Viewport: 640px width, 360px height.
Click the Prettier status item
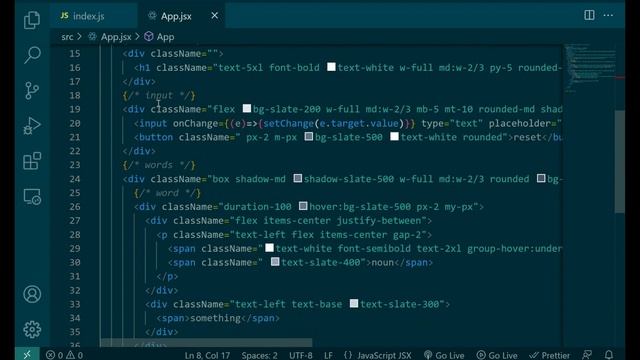549,355
